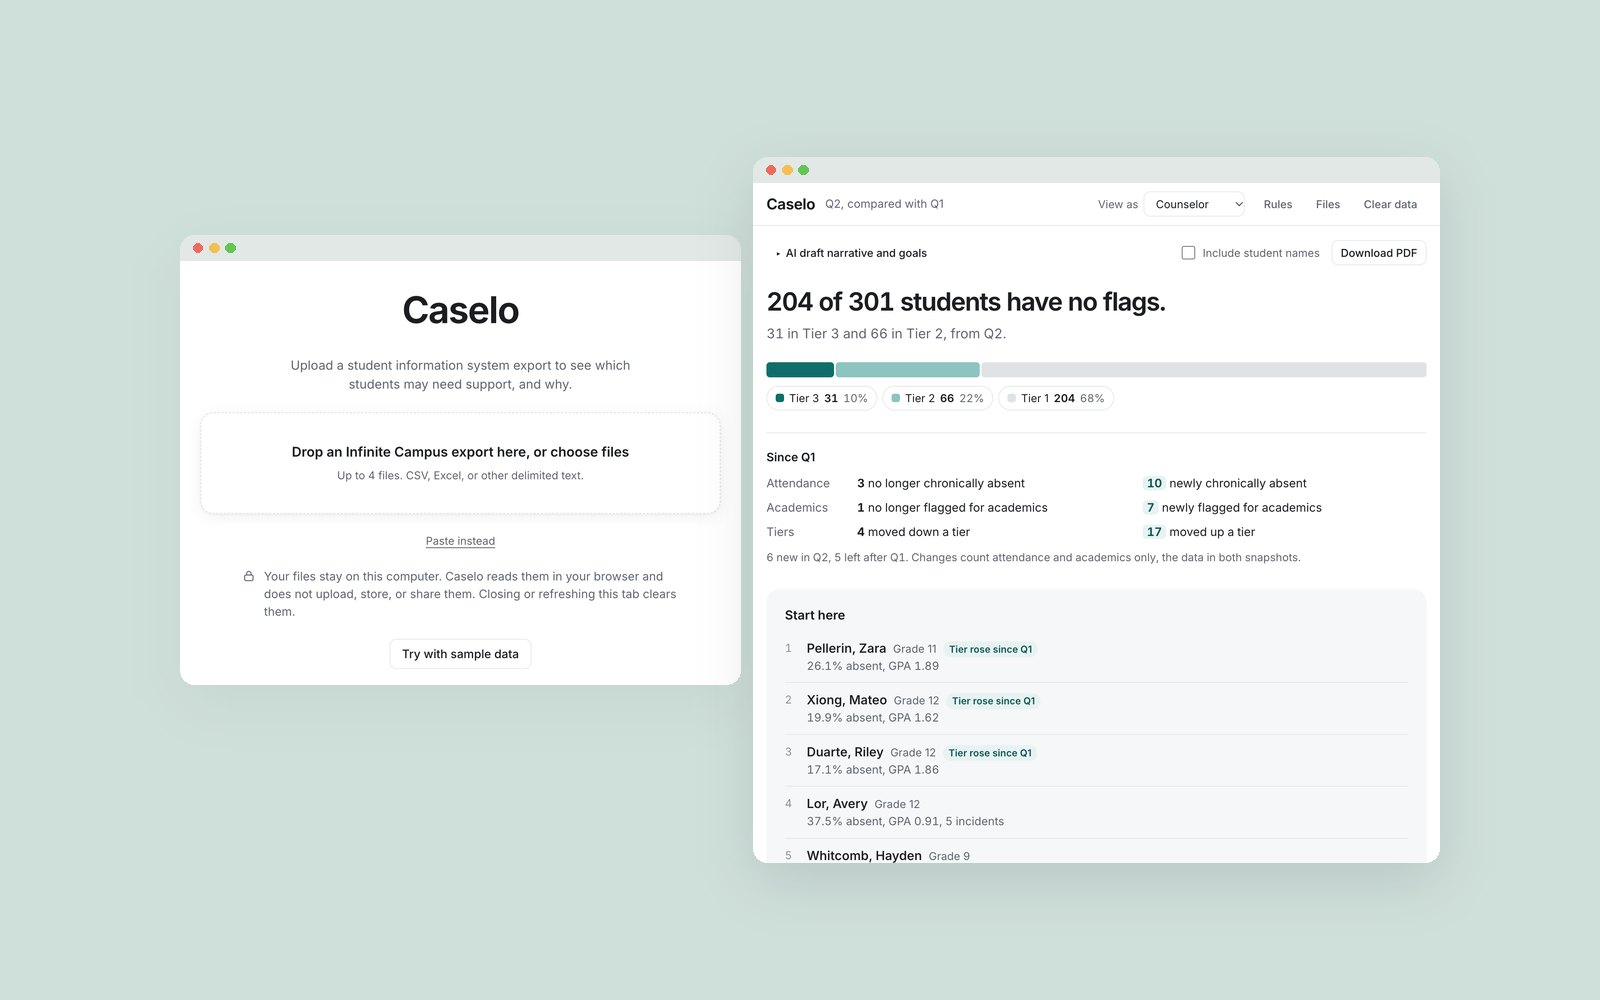Select the Tier 1 204 68% chip
This screenshot has height=1000, width=1600.
[x=1056, y=398]
